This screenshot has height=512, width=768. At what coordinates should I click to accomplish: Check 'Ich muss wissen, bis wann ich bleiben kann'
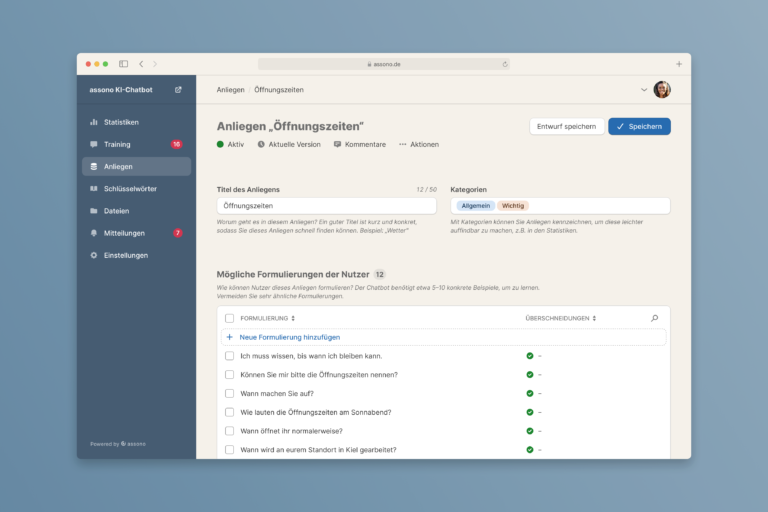[229, 356]
